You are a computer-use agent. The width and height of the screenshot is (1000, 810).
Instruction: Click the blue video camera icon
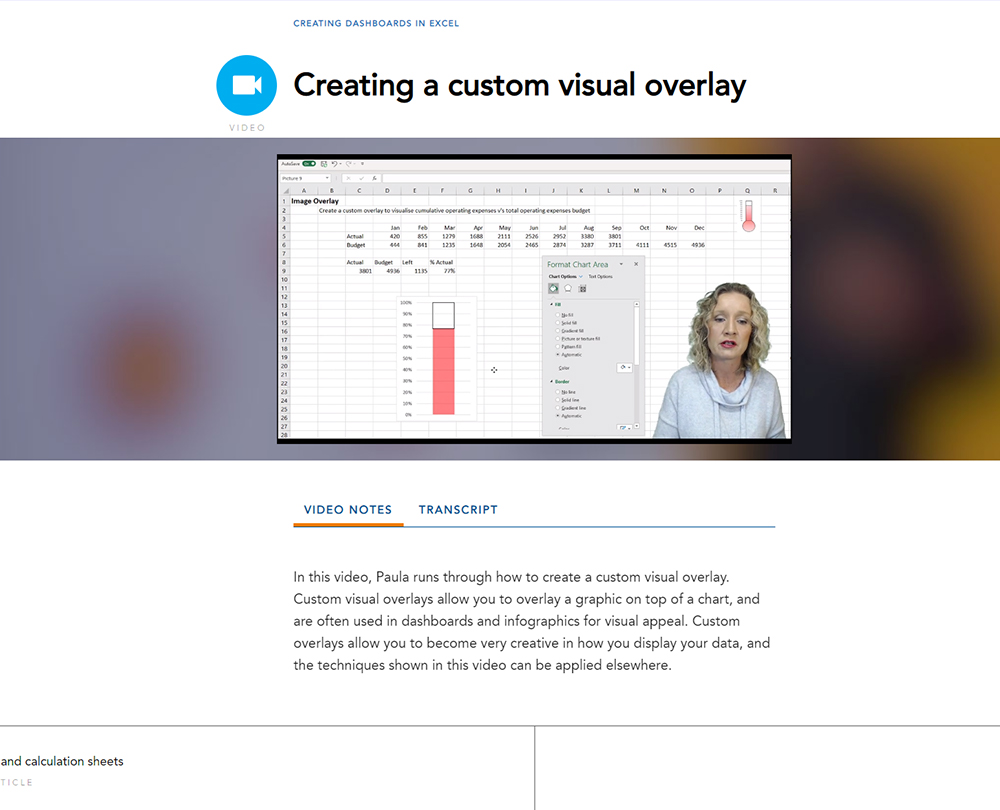(246, 85)
